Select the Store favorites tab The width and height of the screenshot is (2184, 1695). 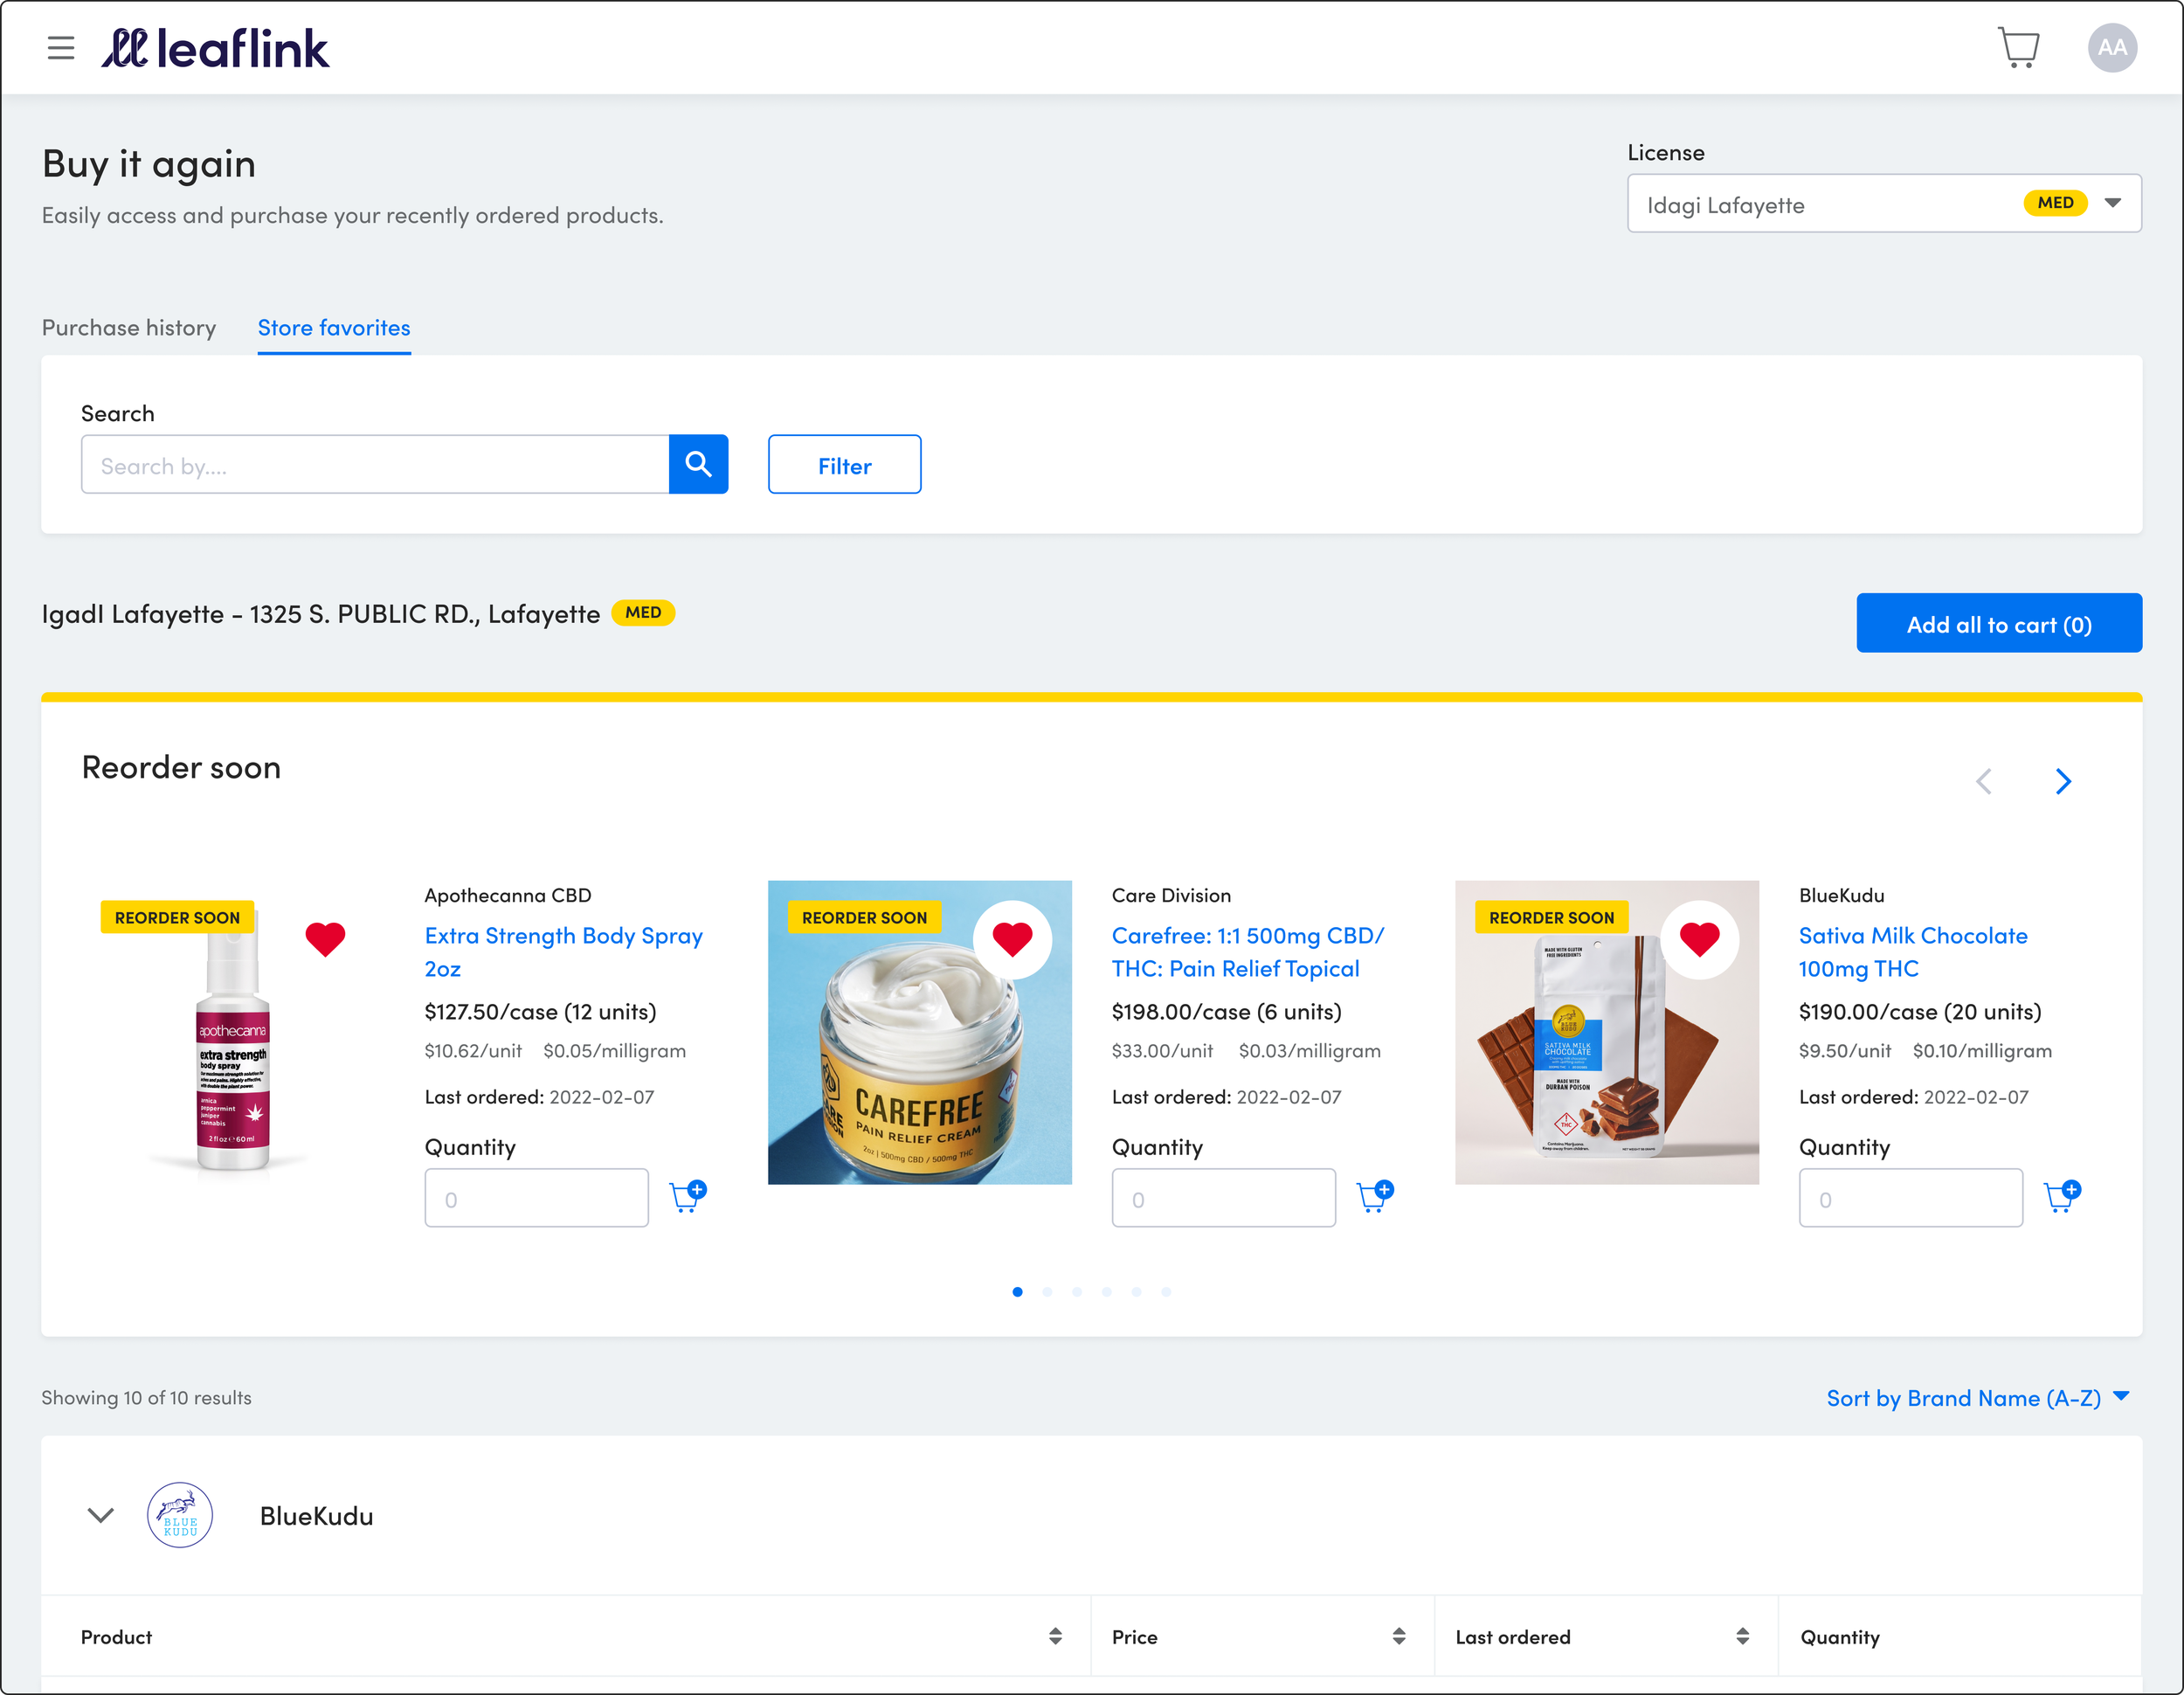tap(334, 328)
